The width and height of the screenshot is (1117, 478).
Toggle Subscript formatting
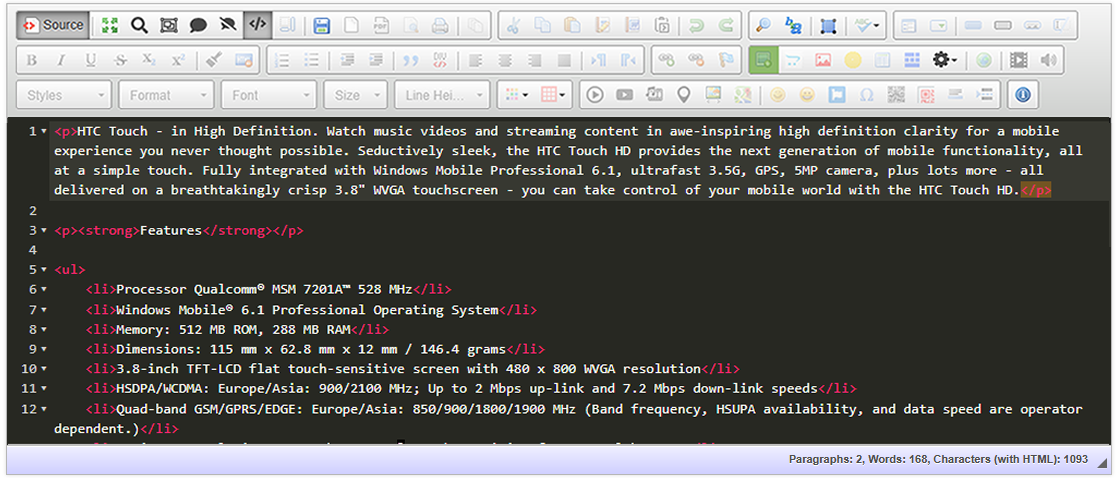click(x=149, y=61)
